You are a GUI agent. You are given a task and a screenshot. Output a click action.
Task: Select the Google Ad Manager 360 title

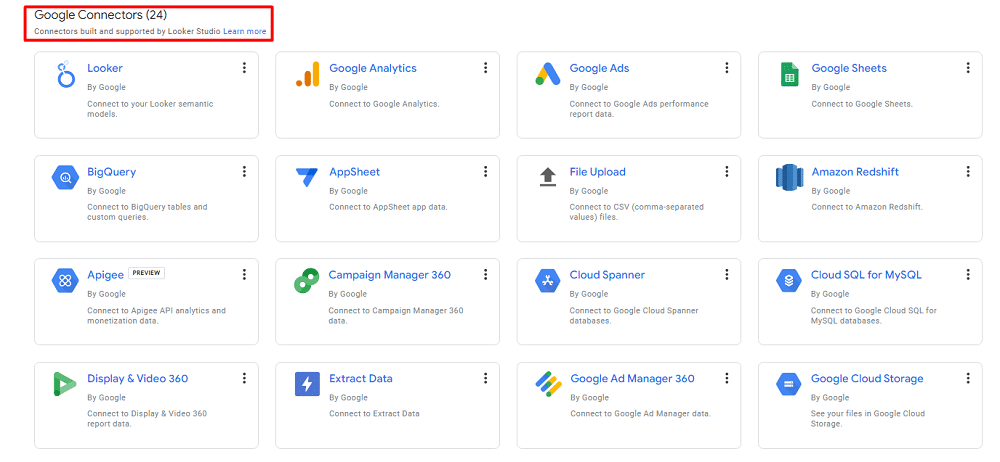632,378
